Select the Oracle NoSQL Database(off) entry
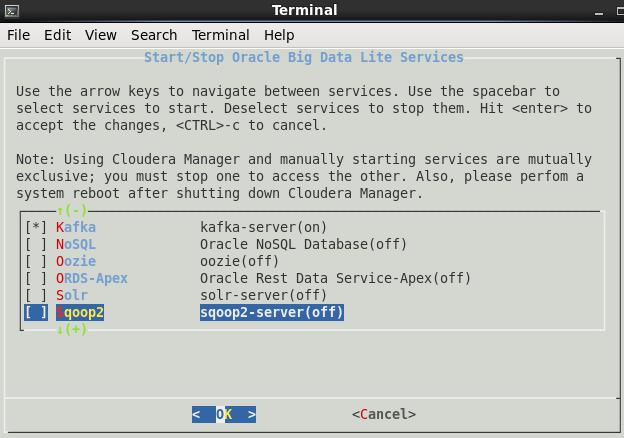The image size is (624, 438). pyautogui.click(x=303, y=244)
